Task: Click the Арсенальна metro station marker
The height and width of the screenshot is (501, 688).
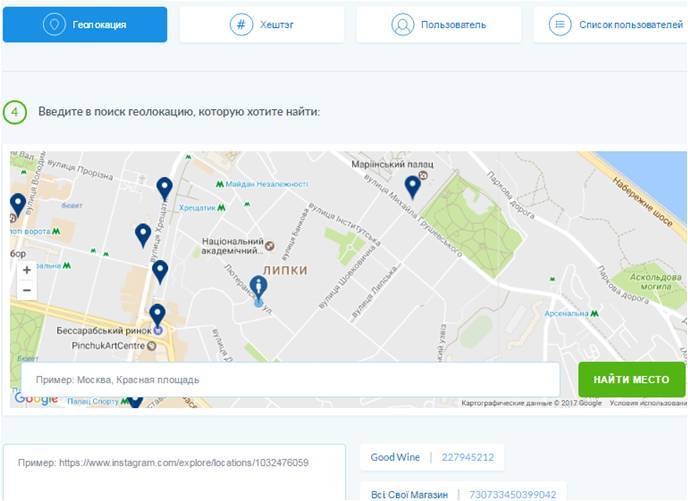Action: click(595, 313)
